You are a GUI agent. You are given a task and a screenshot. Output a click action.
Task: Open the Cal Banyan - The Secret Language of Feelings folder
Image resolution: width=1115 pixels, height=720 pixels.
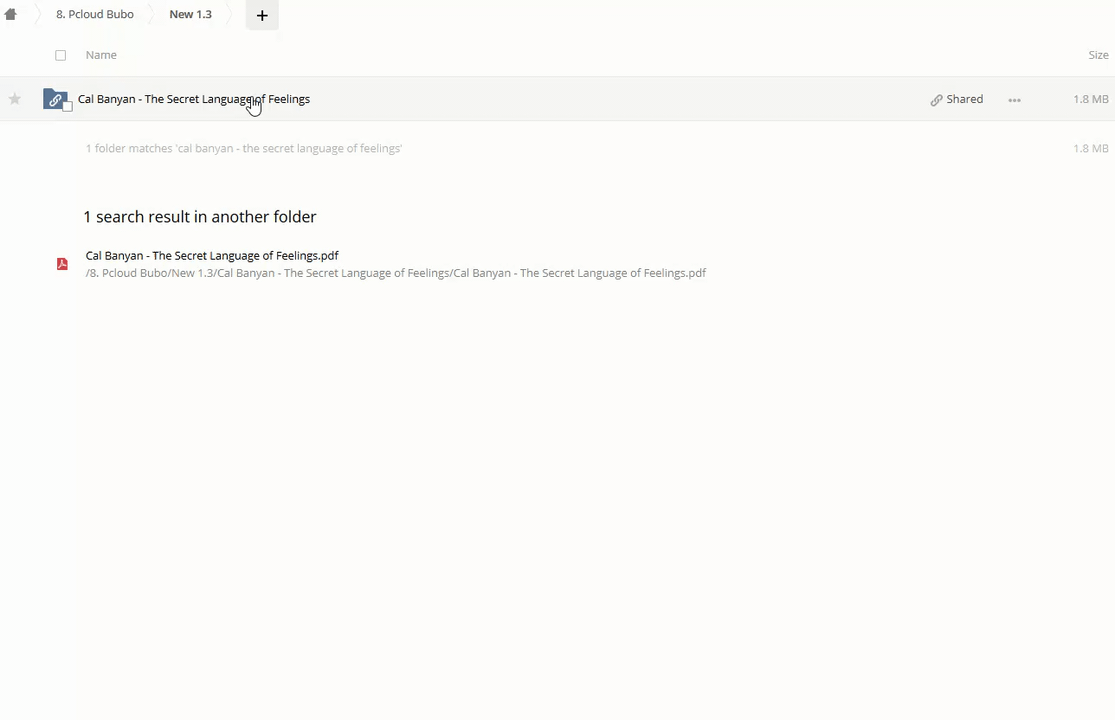click(x=194, y=99)
